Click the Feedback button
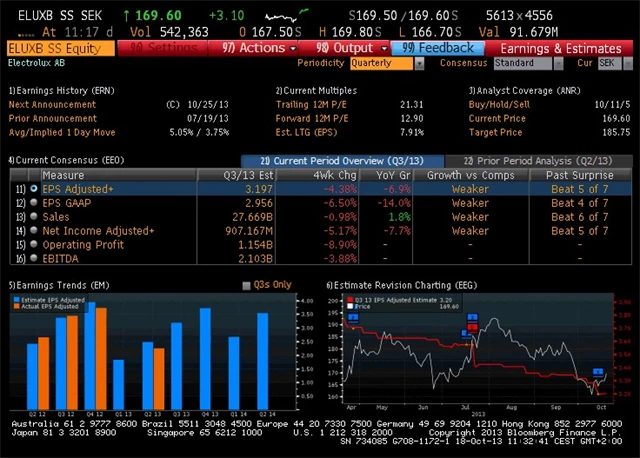640x458 pixels. (438, 48)
